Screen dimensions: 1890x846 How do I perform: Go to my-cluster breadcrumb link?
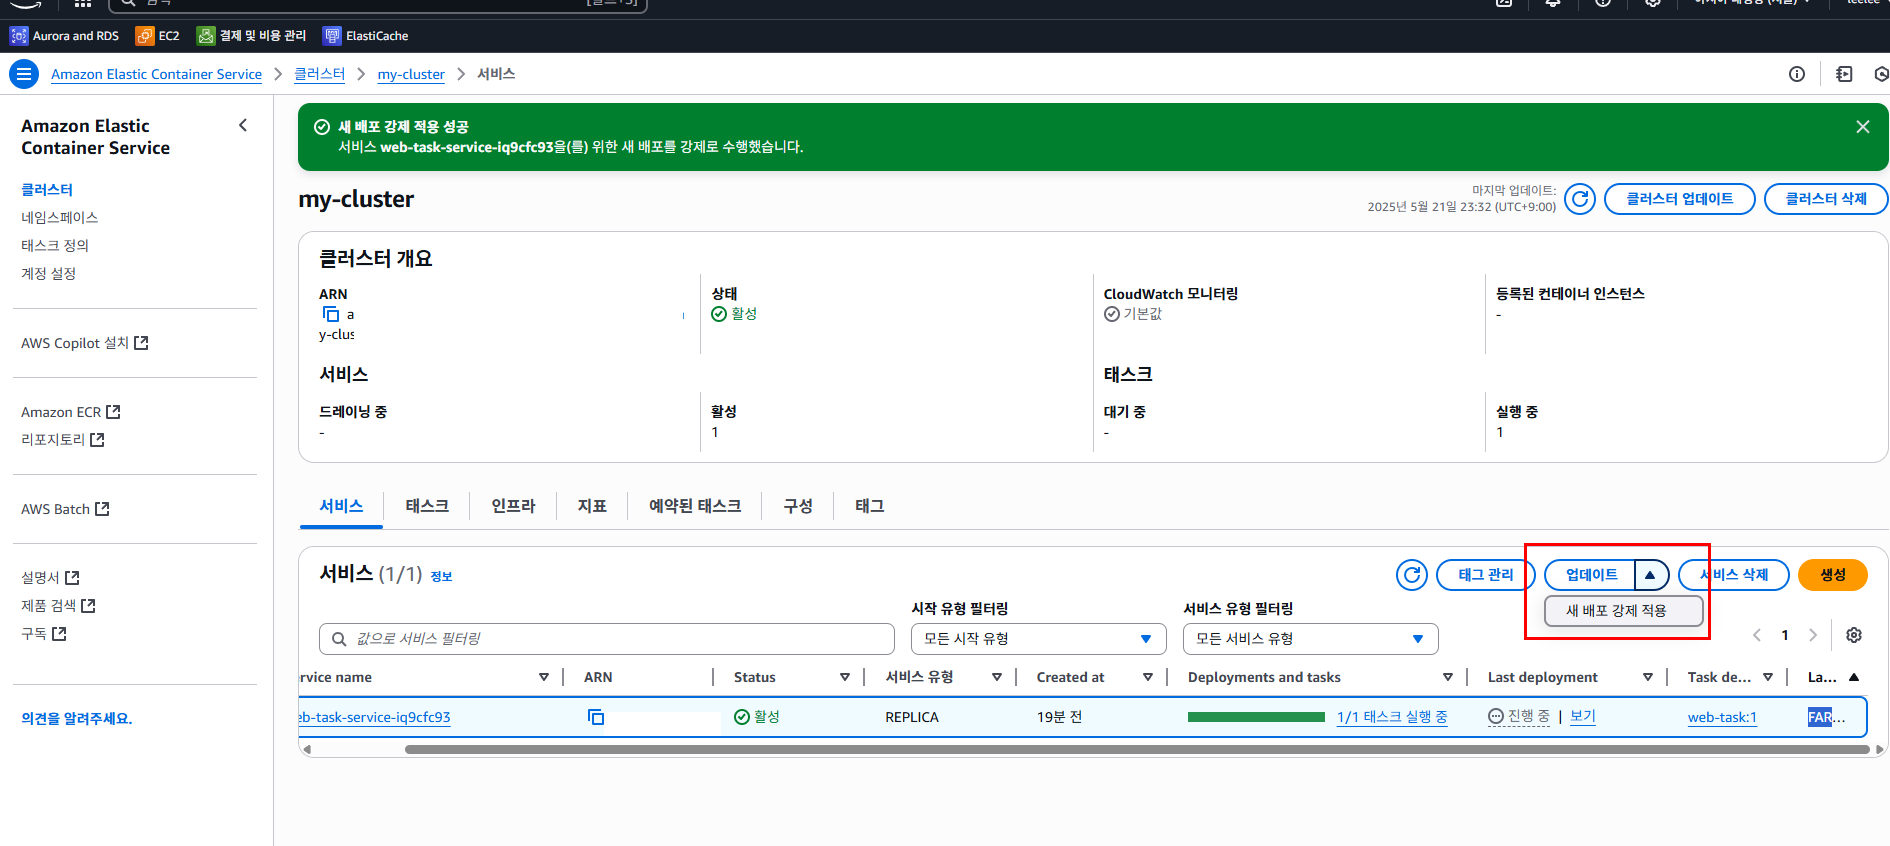pos(411,74)
